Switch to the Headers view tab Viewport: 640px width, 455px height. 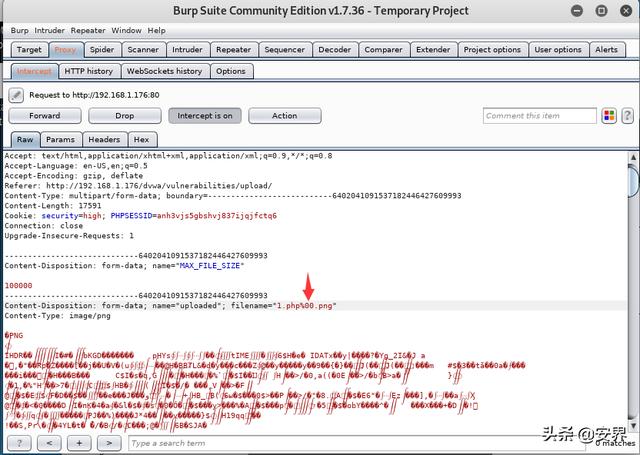point(104,140)
